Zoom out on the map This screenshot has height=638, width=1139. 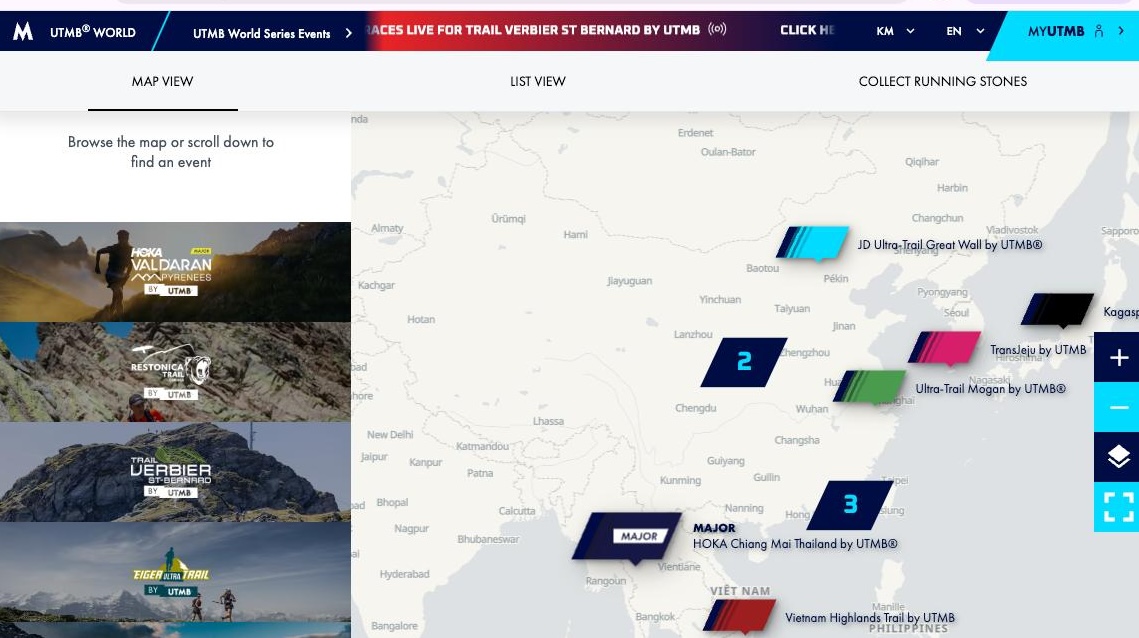[x=1119, y=407]
